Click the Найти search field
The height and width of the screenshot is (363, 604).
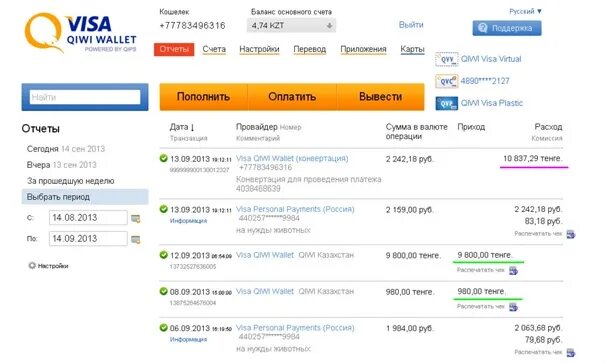(x=85, y=97)
